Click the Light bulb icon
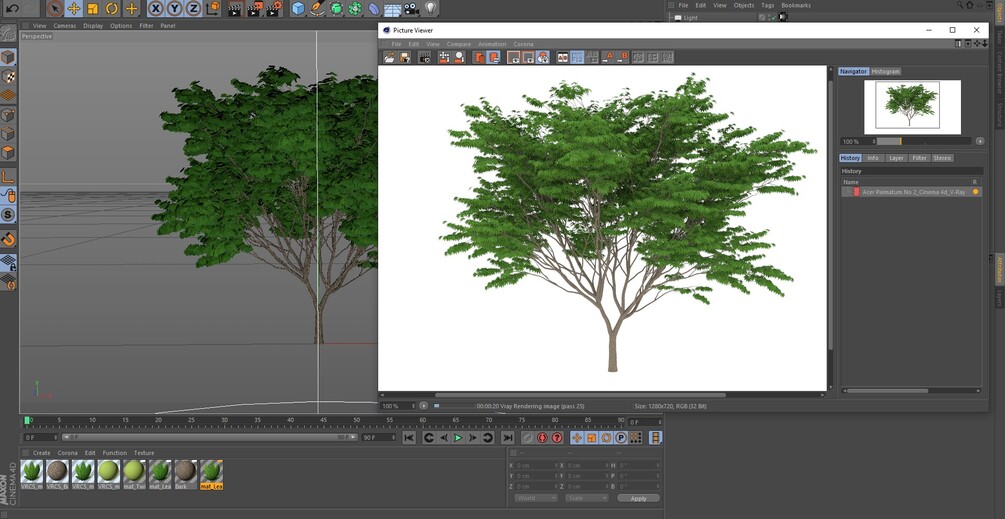The image size is (1005, 519). pyautogui.click(x=431, y=9)
